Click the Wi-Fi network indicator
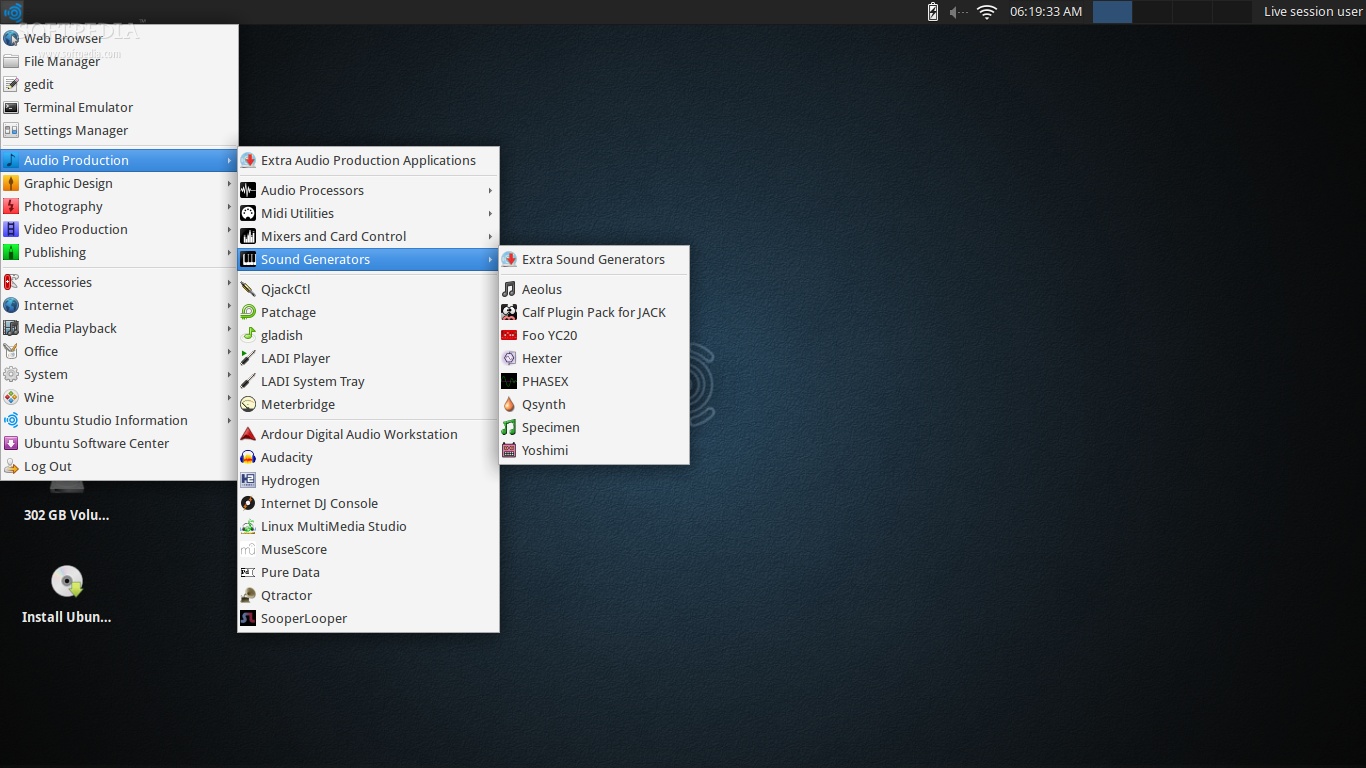The height and width of the screenshot is (768, 1366). [x=987, y=12]
